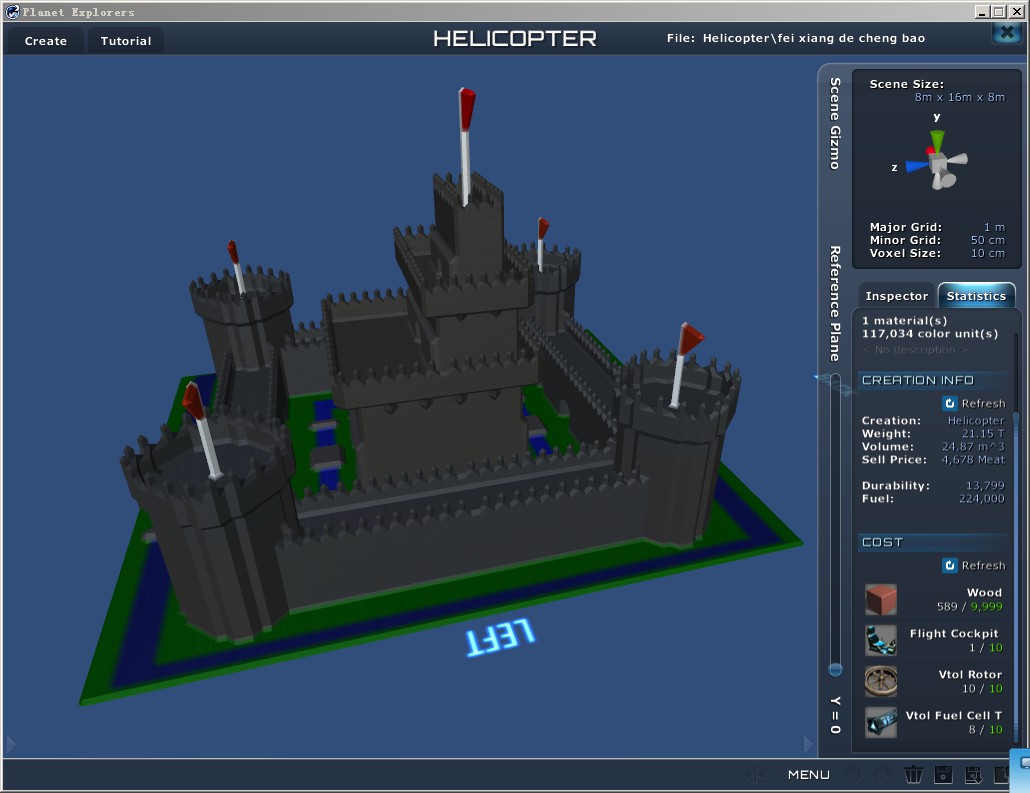Click the Sell Price value '4,678 Meat'

(974, 460)
